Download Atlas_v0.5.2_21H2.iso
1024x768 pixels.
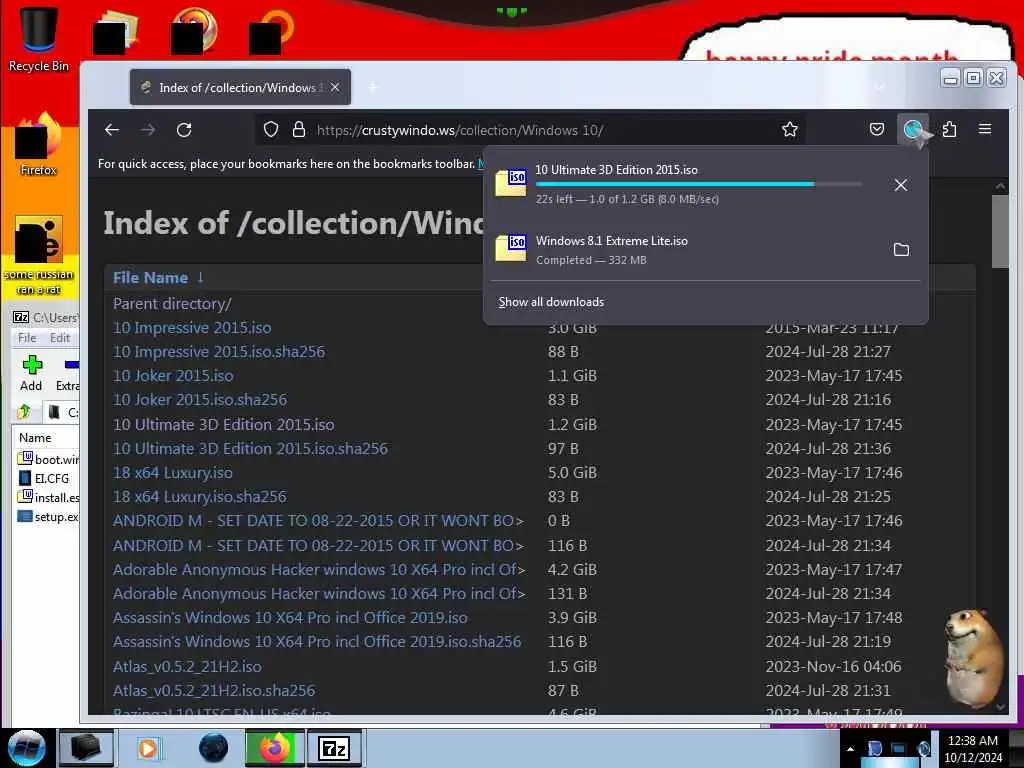point(187,667)
